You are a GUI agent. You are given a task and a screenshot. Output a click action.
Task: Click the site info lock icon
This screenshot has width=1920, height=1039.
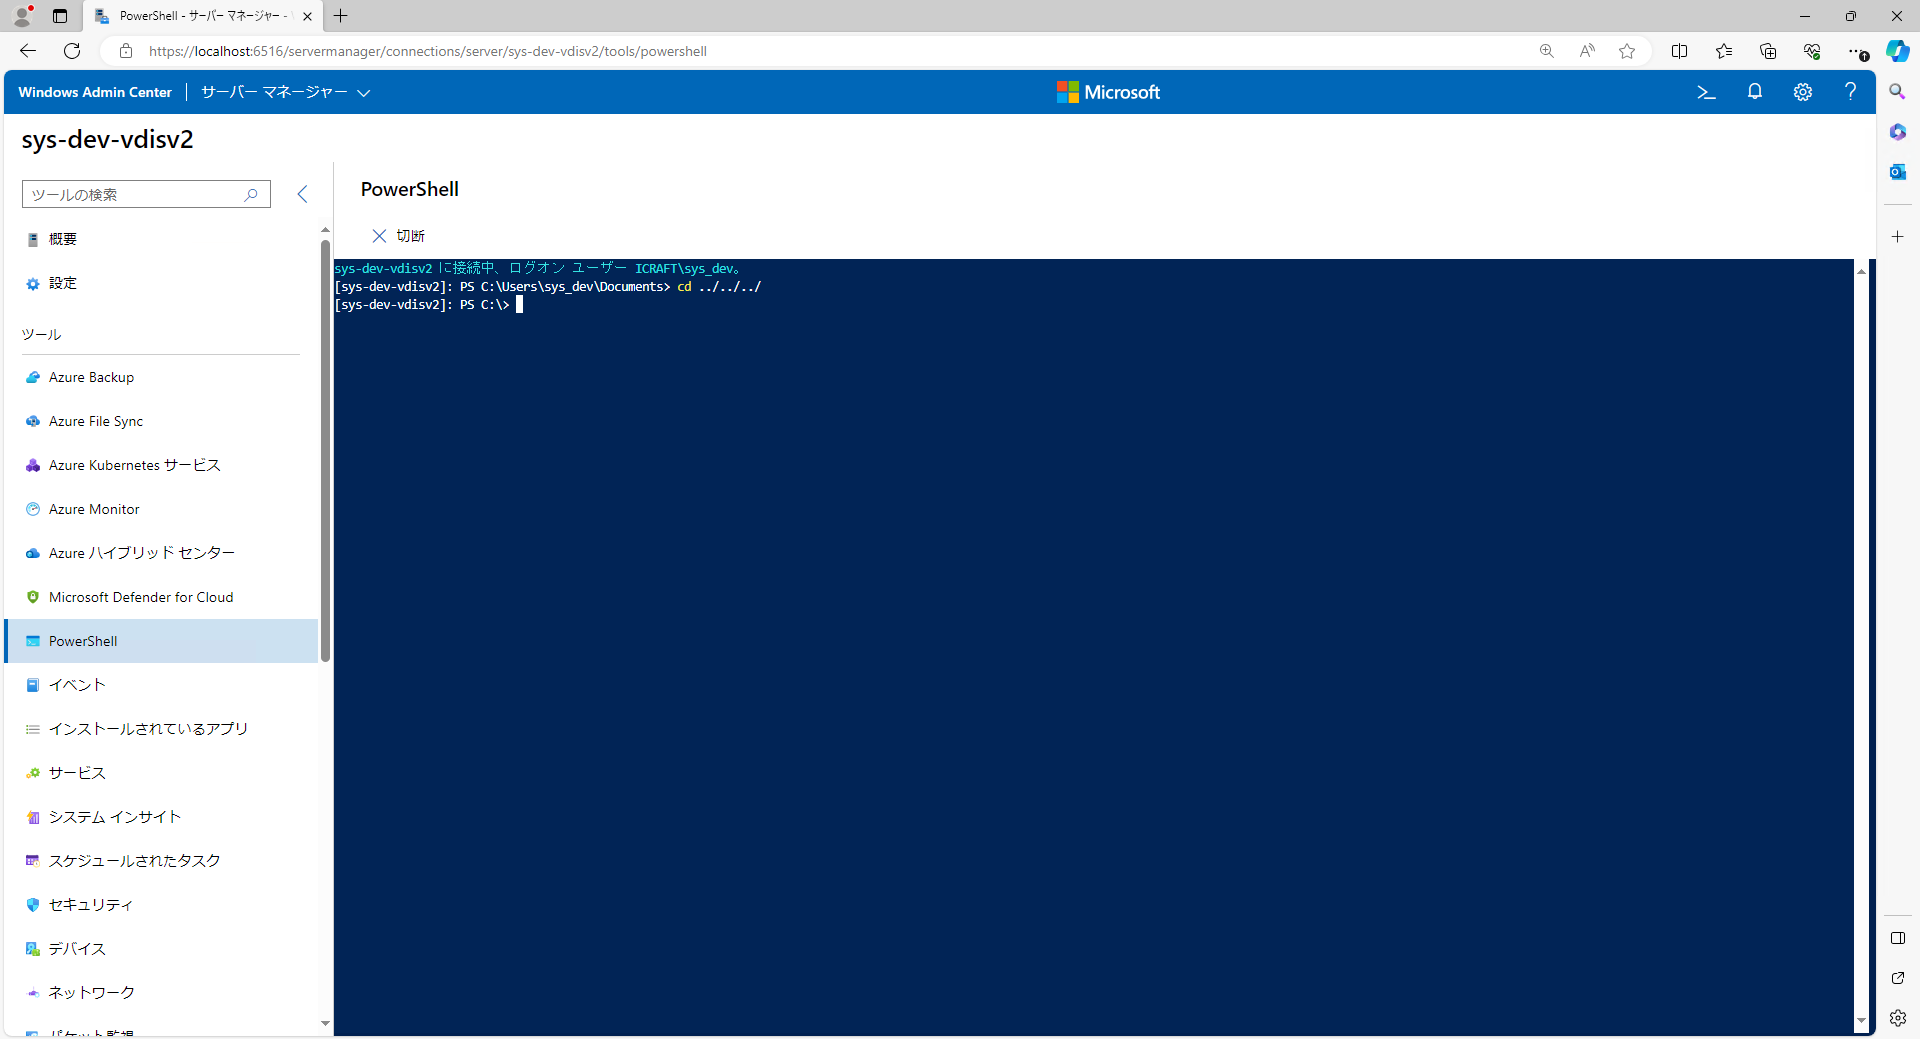pyautogui.click(x=126, y=51)
